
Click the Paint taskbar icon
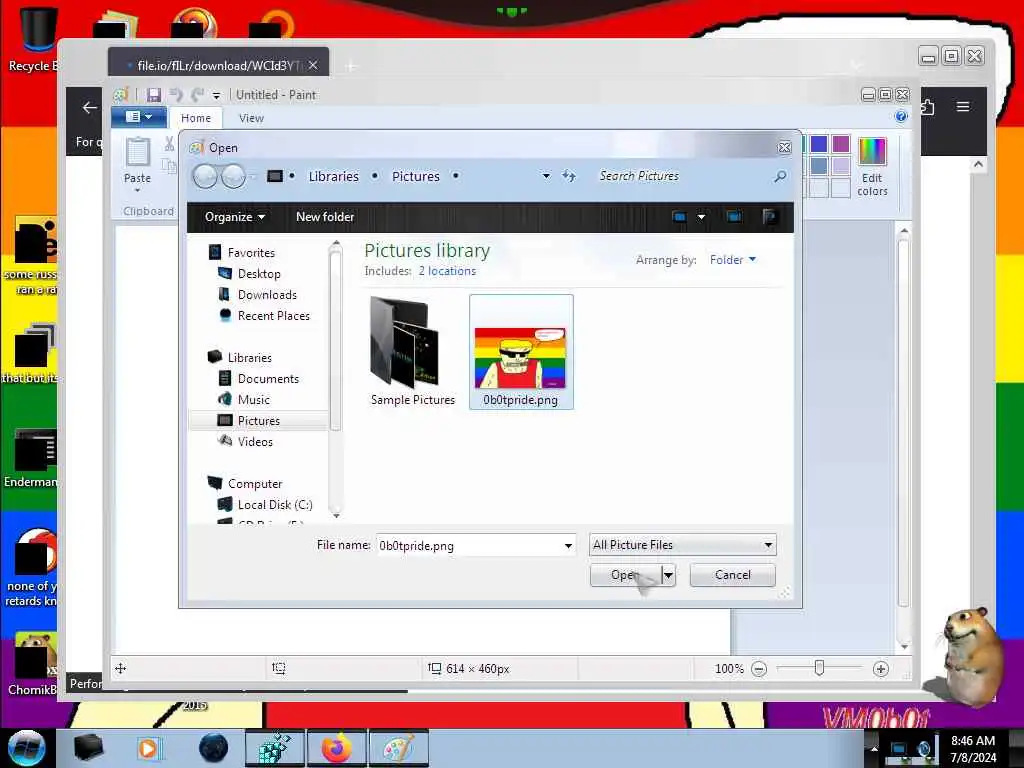click(398, 748)
